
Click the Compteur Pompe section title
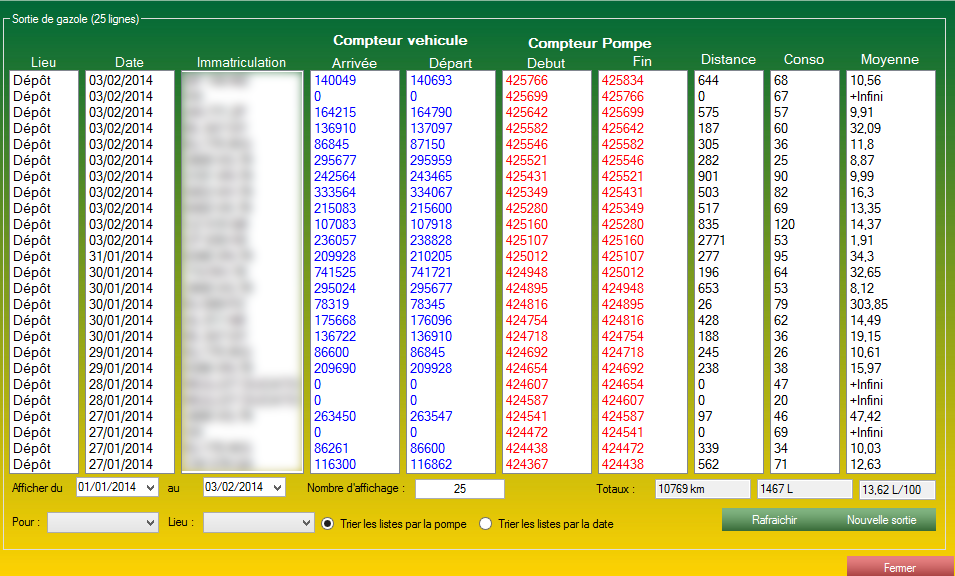[588, 44]
